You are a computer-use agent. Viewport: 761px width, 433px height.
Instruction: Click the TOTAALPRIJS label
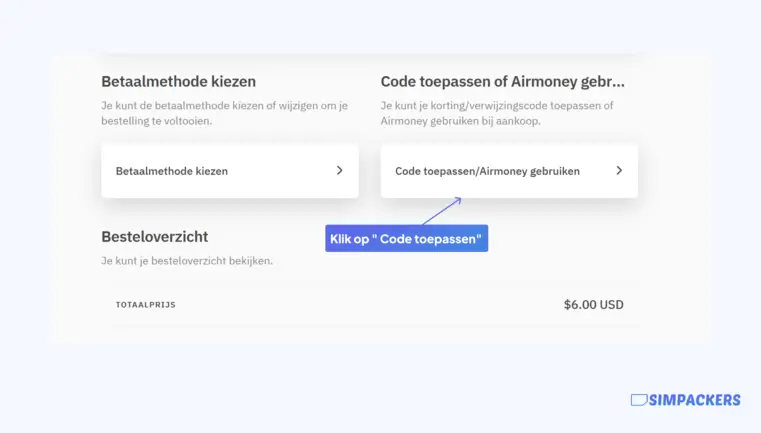(146, 305)
